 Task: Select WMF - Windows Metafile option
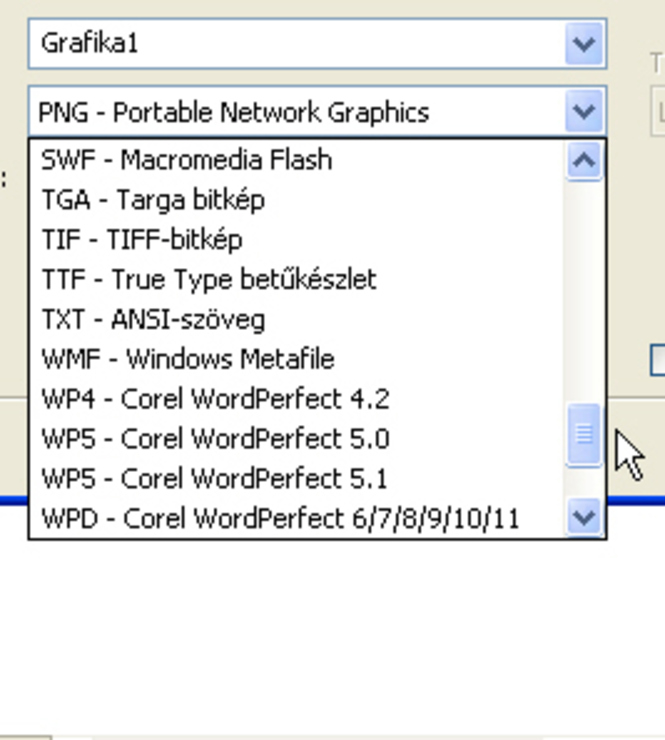[x=296, y=359]
